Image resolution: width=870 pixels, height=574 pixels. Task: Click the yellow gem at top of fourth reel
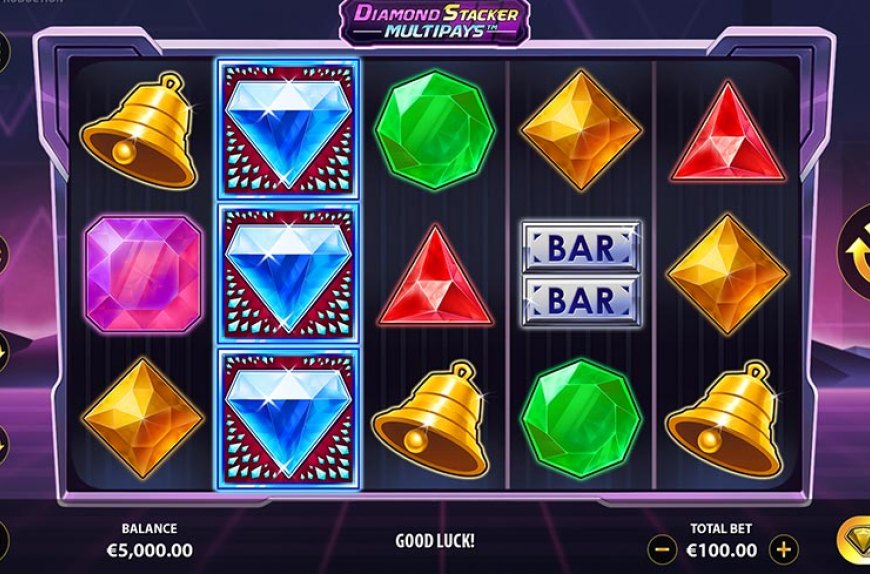pyautogui.click(x=581, y=130)
